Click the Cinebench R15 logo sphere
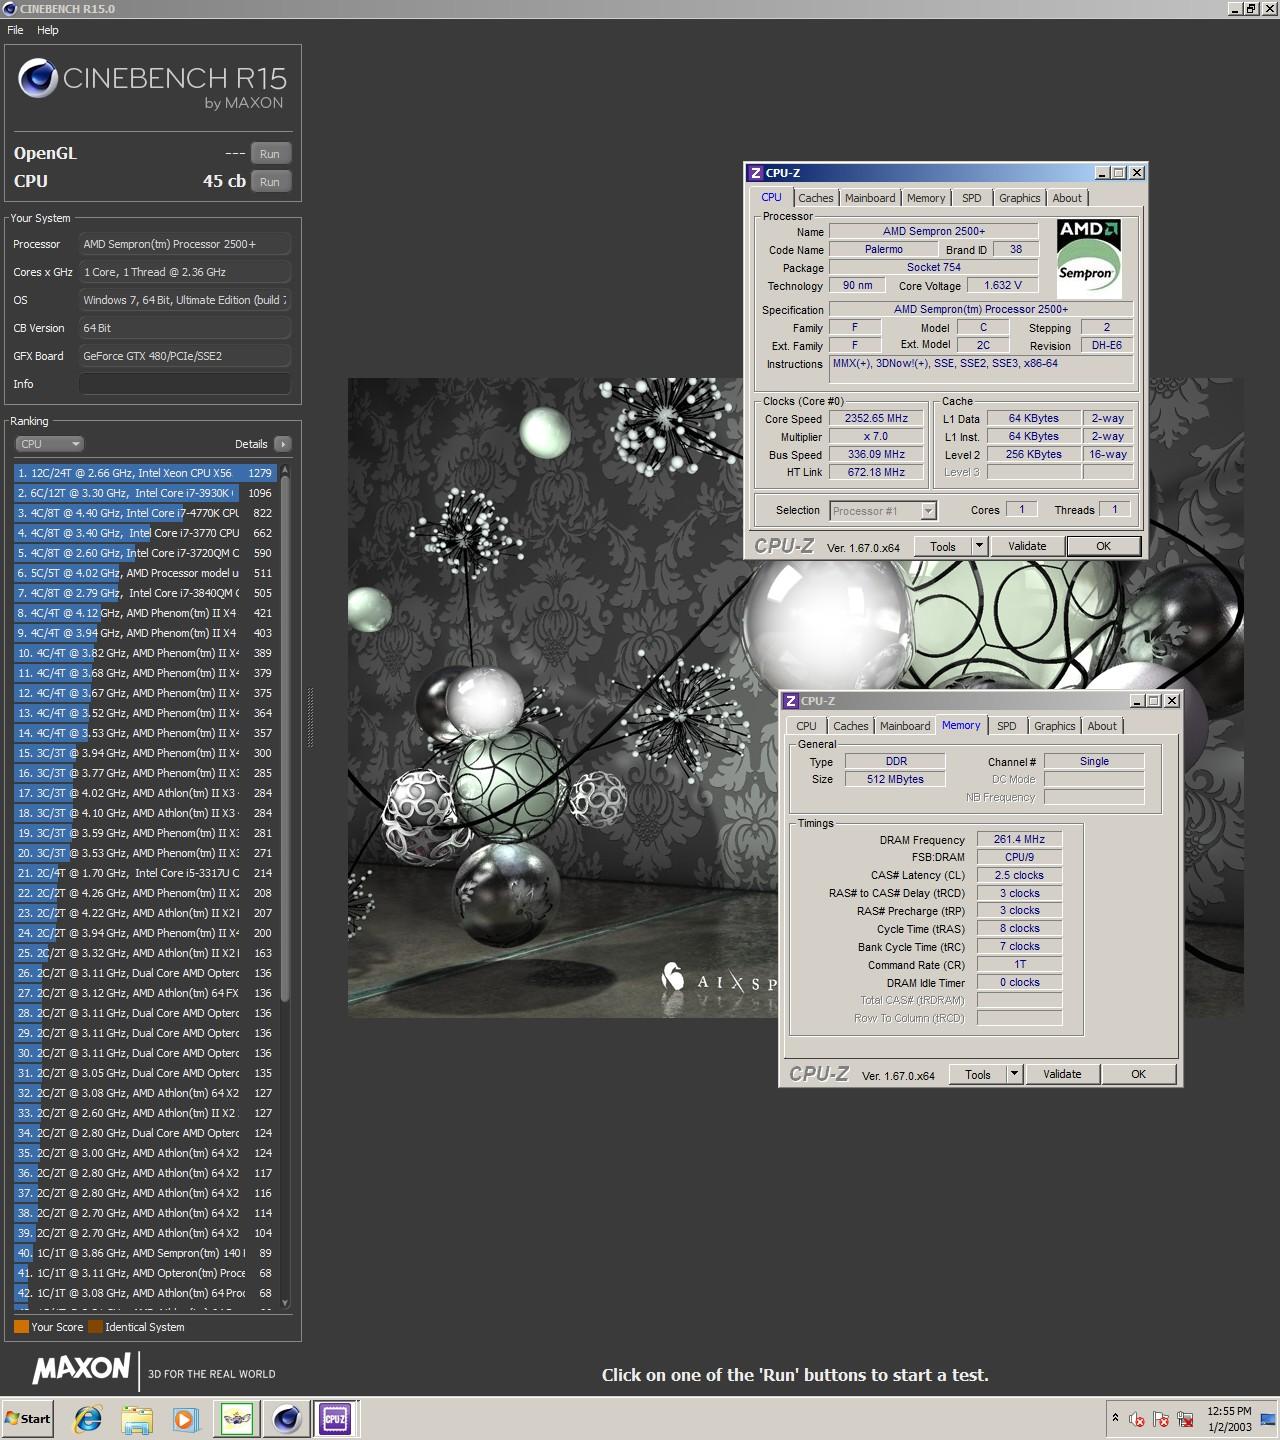This screenshot has height=1440, width=1280. pos(38,79)
